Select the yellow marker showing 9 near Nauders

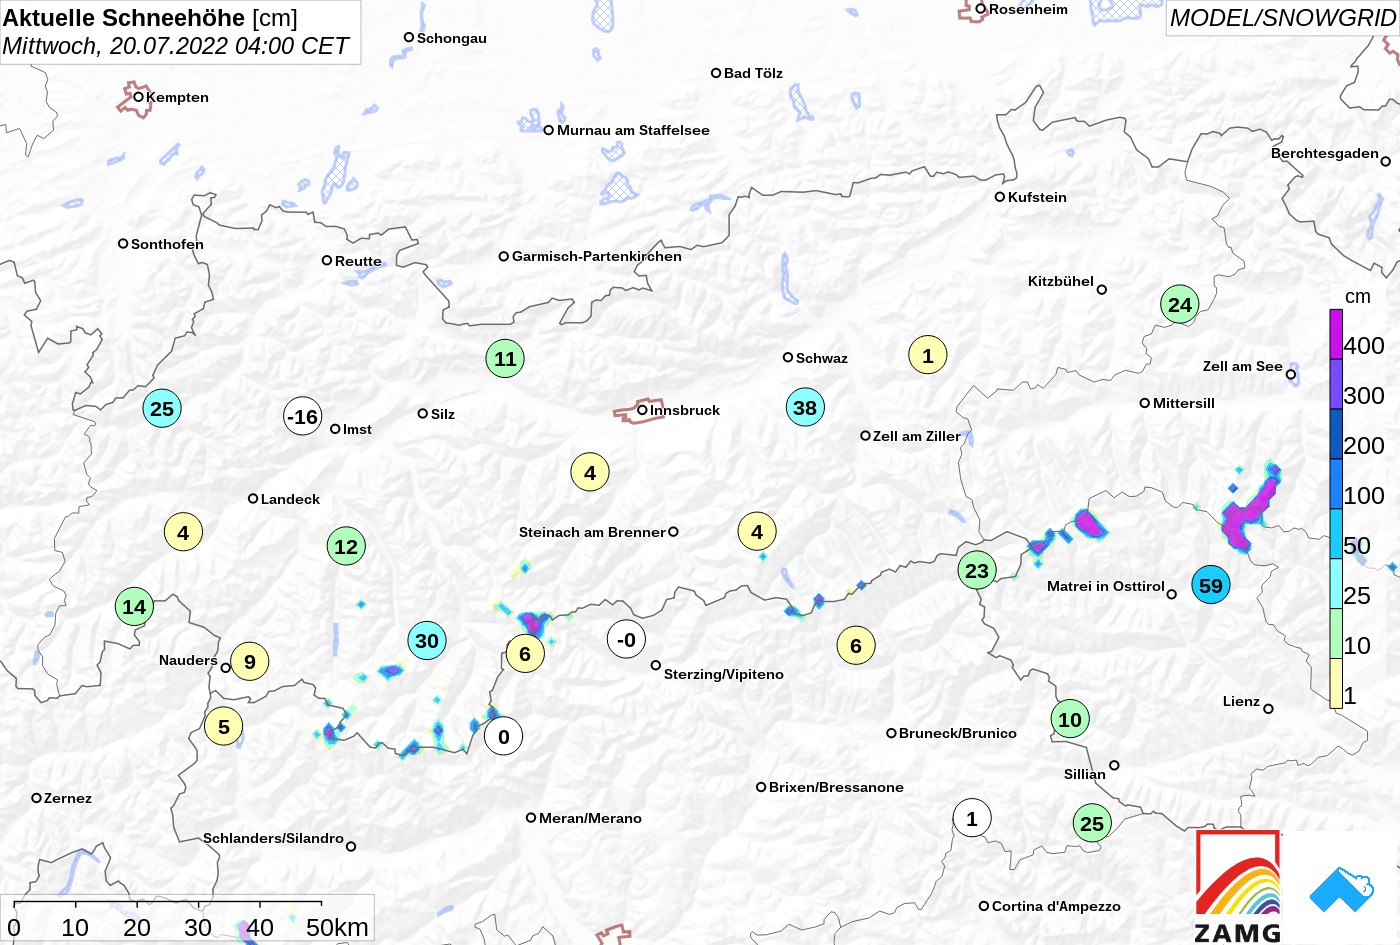pyautogui.click(x=250, y=661)
